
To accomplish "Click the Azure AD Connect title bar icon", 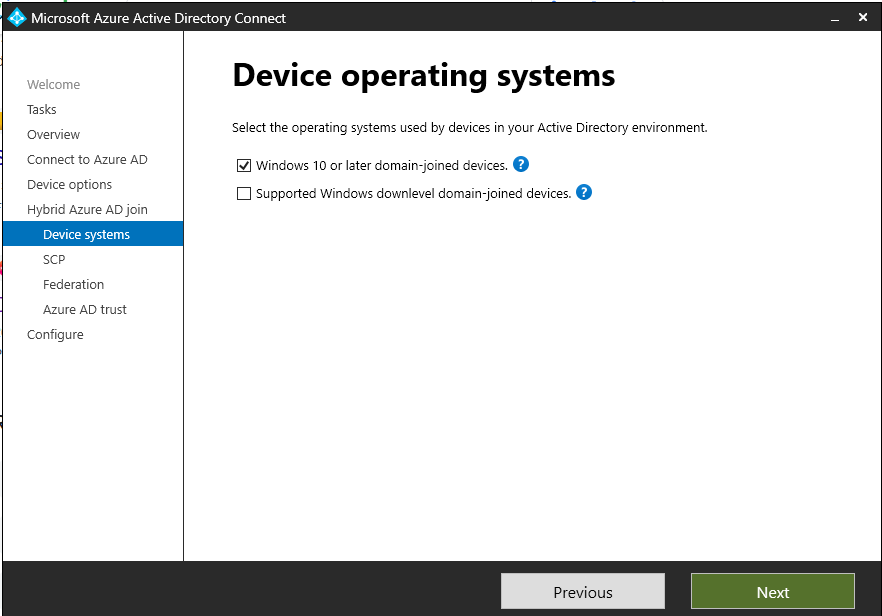I will [x=17, y=18].
